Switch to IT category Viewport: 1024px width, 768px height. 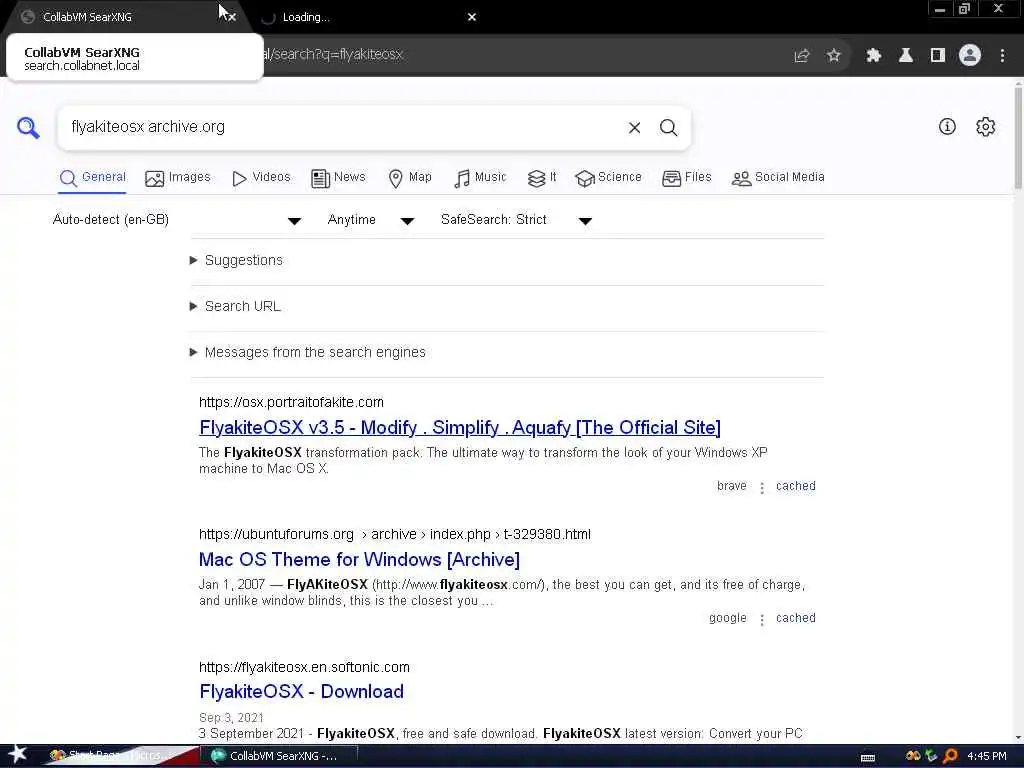tap(542, 178)
